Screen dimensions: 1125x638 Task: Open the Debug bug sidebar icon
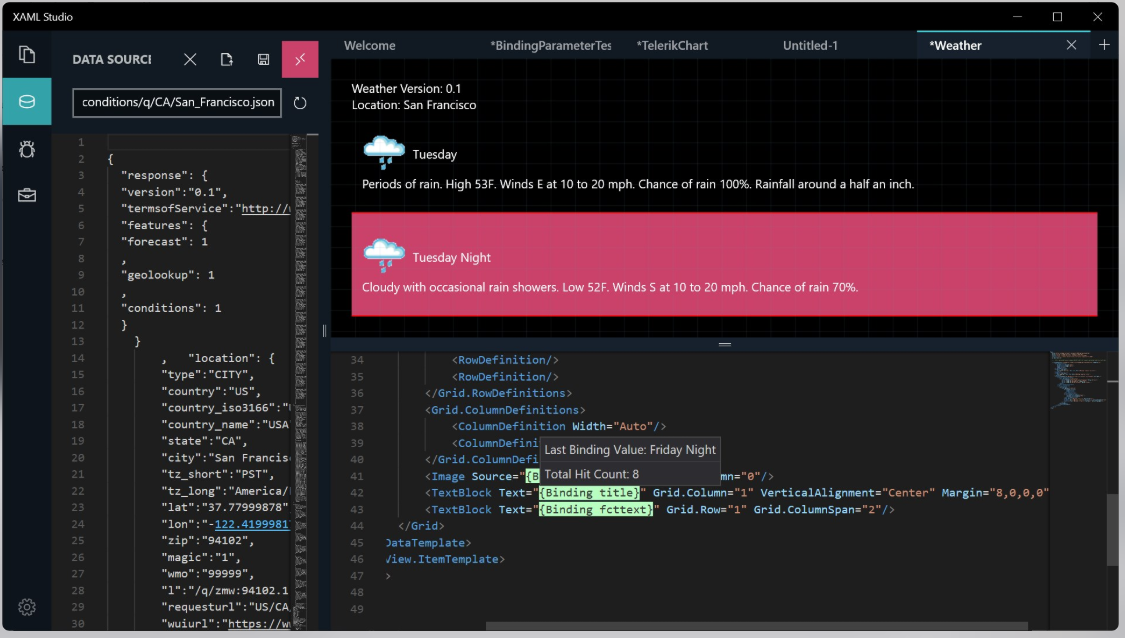point(27,149)
